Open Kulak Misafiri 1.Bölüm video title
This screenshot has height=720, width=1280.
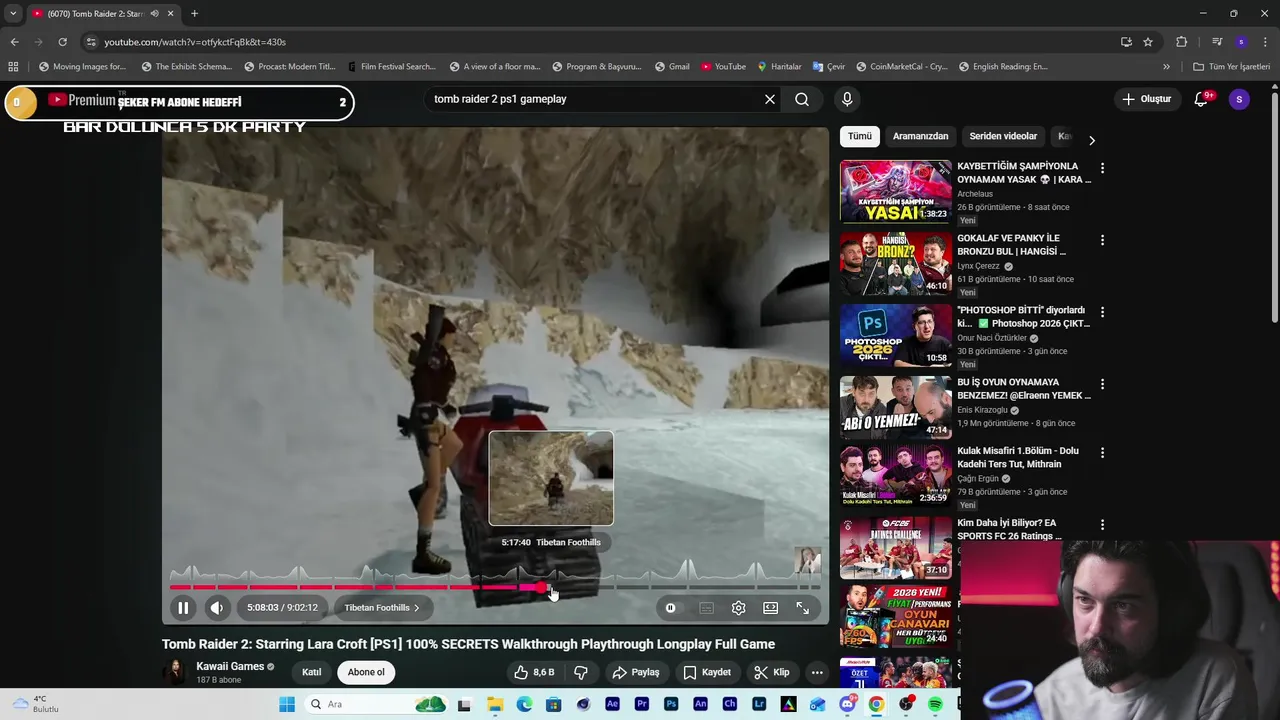[1018, 457]
